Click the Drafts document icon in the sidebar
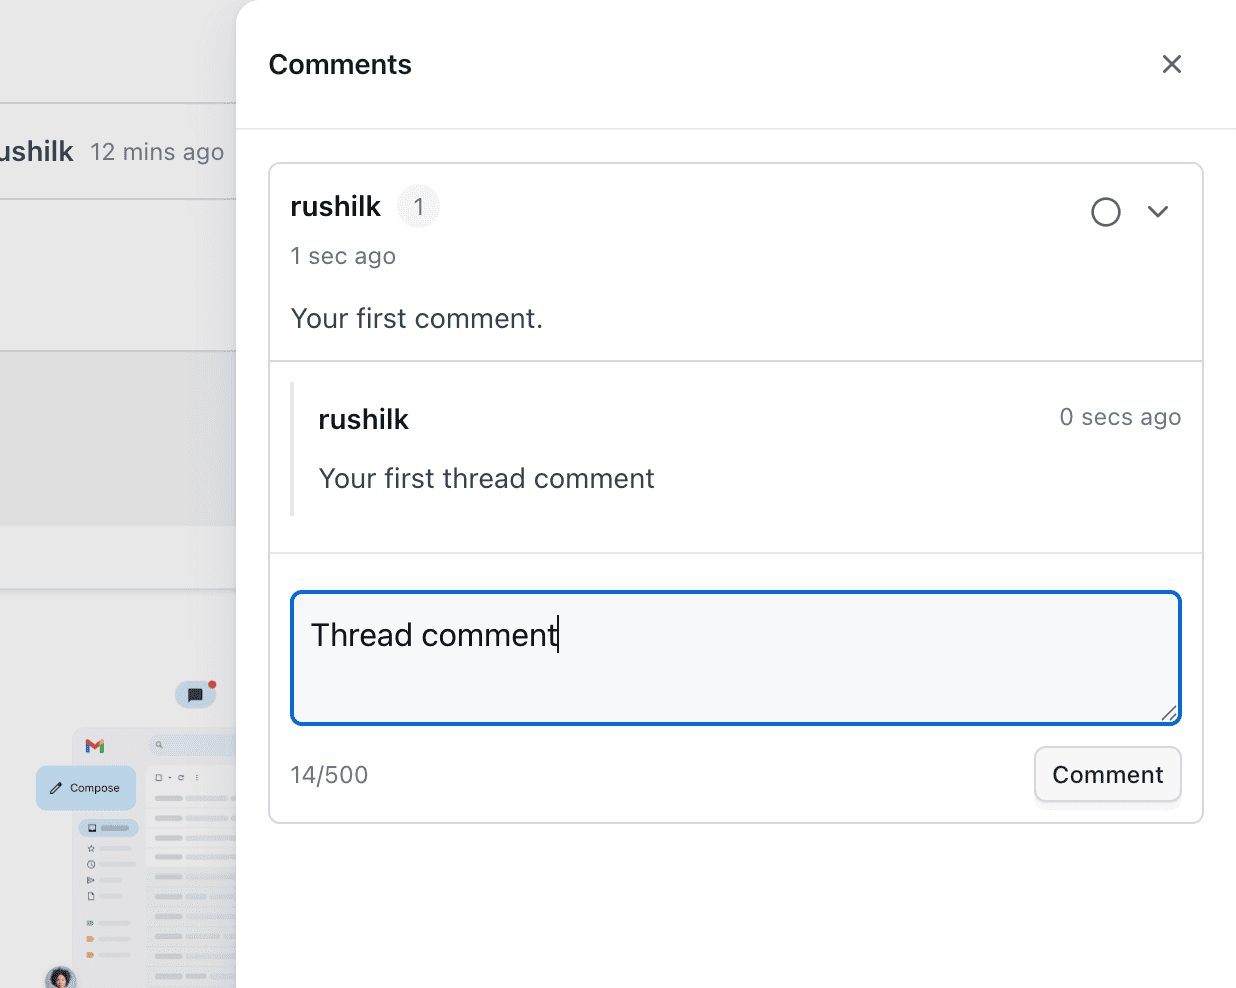 [90, 895]
